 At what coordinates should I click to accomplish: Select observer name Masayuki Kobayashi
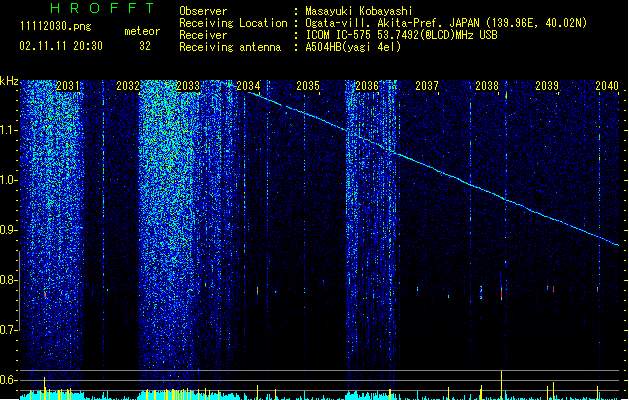tap(359, 11)
